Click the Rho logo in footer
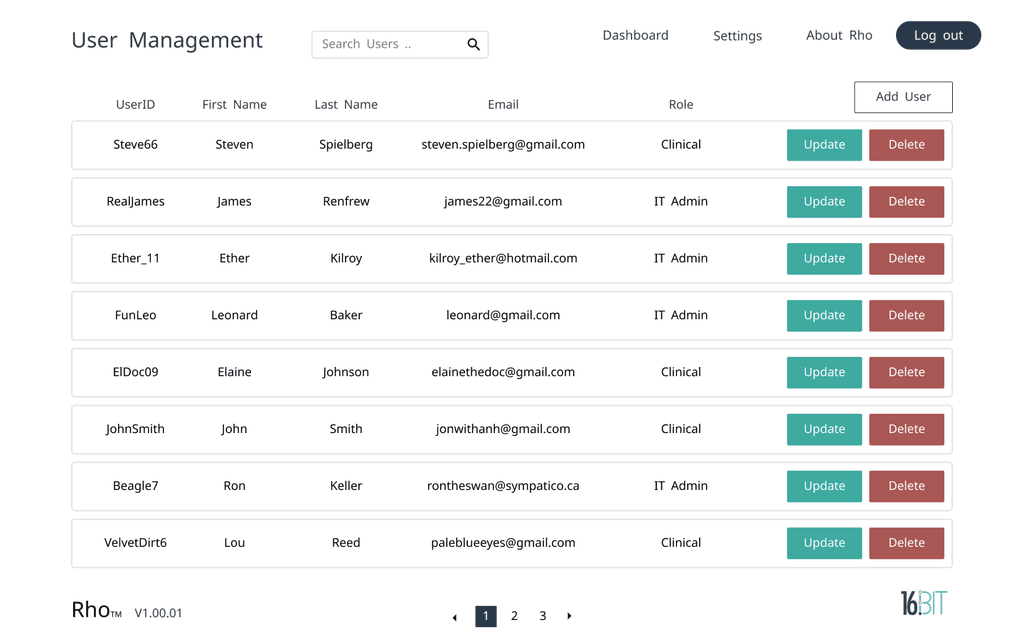This screenshot has height=640, width=1024. pos(97,610)
